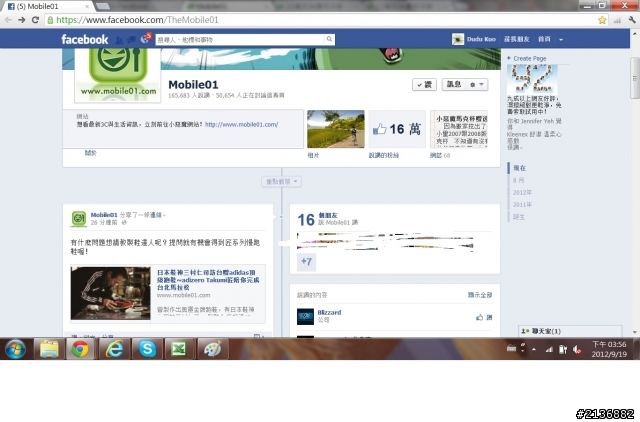Open the notes thumbnail tile
The height and width of the screenshot is (422, 640).
point(459,129)
